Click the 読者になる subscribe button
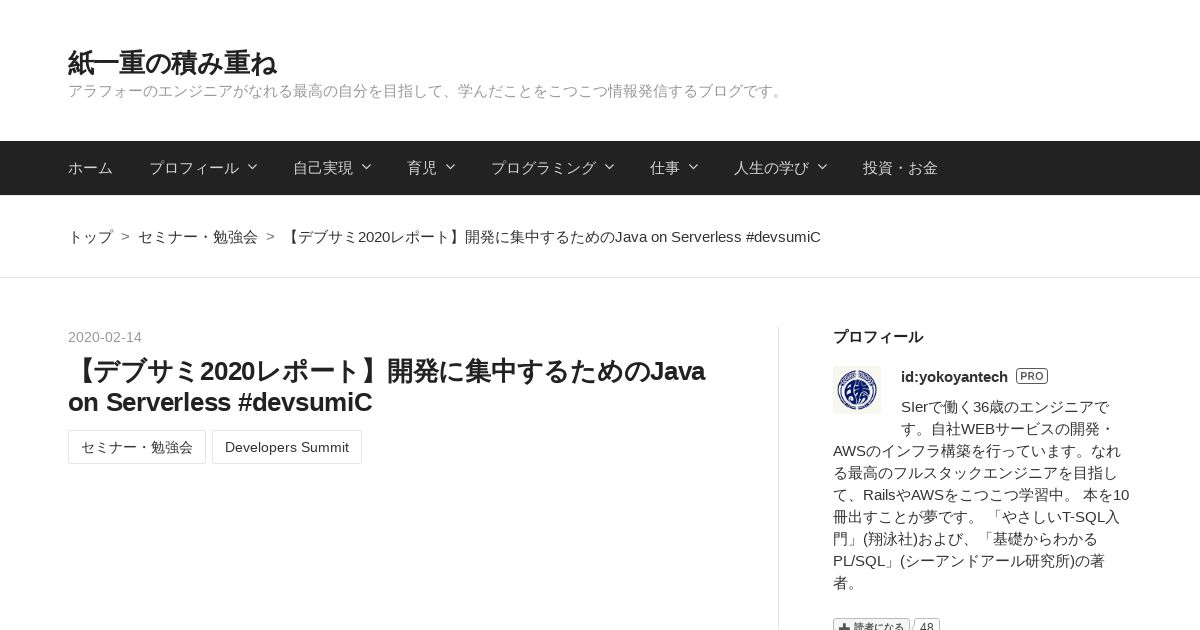Viewport: 1200px width, 630px height. tap(871, 625)
